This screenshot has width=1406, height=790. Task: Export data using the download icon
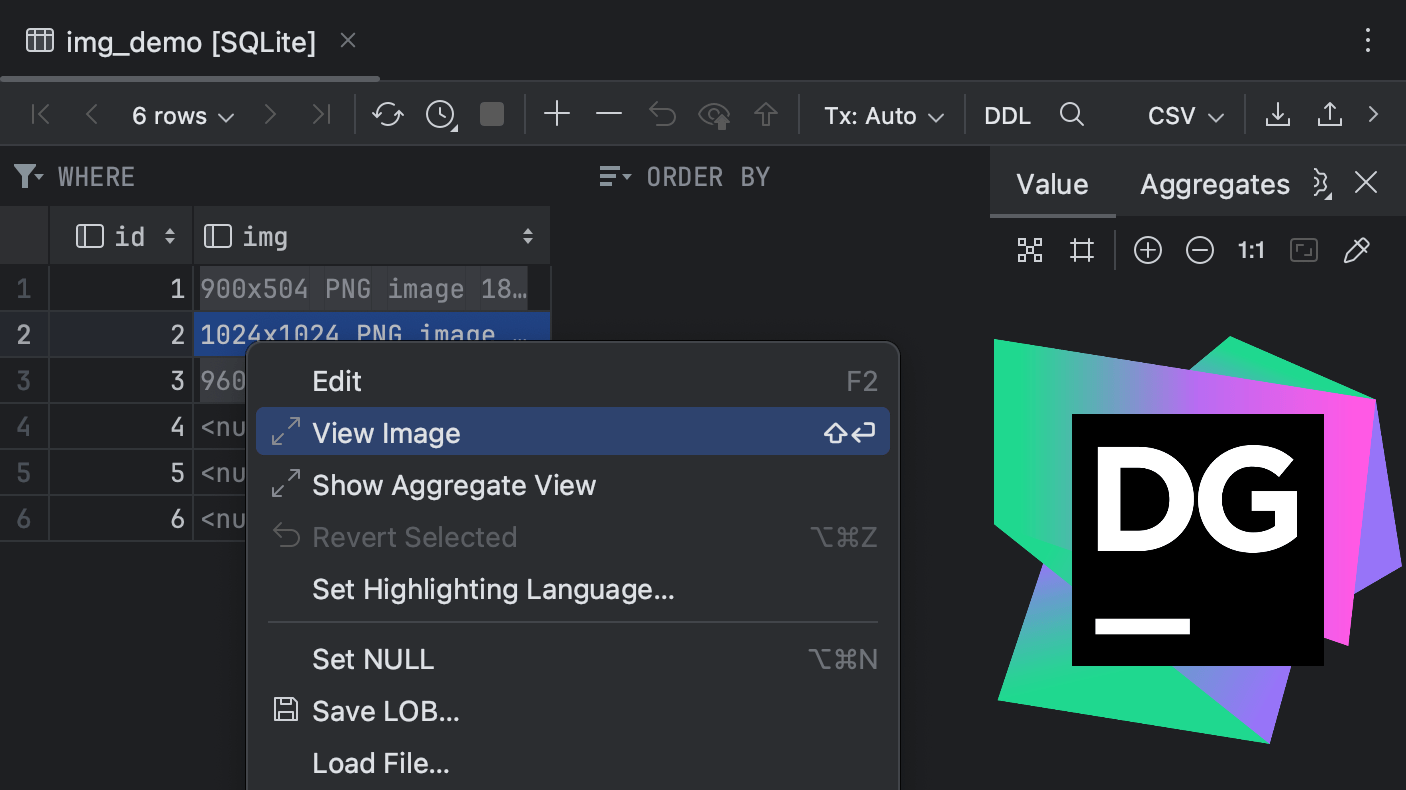coord(1277,114)
